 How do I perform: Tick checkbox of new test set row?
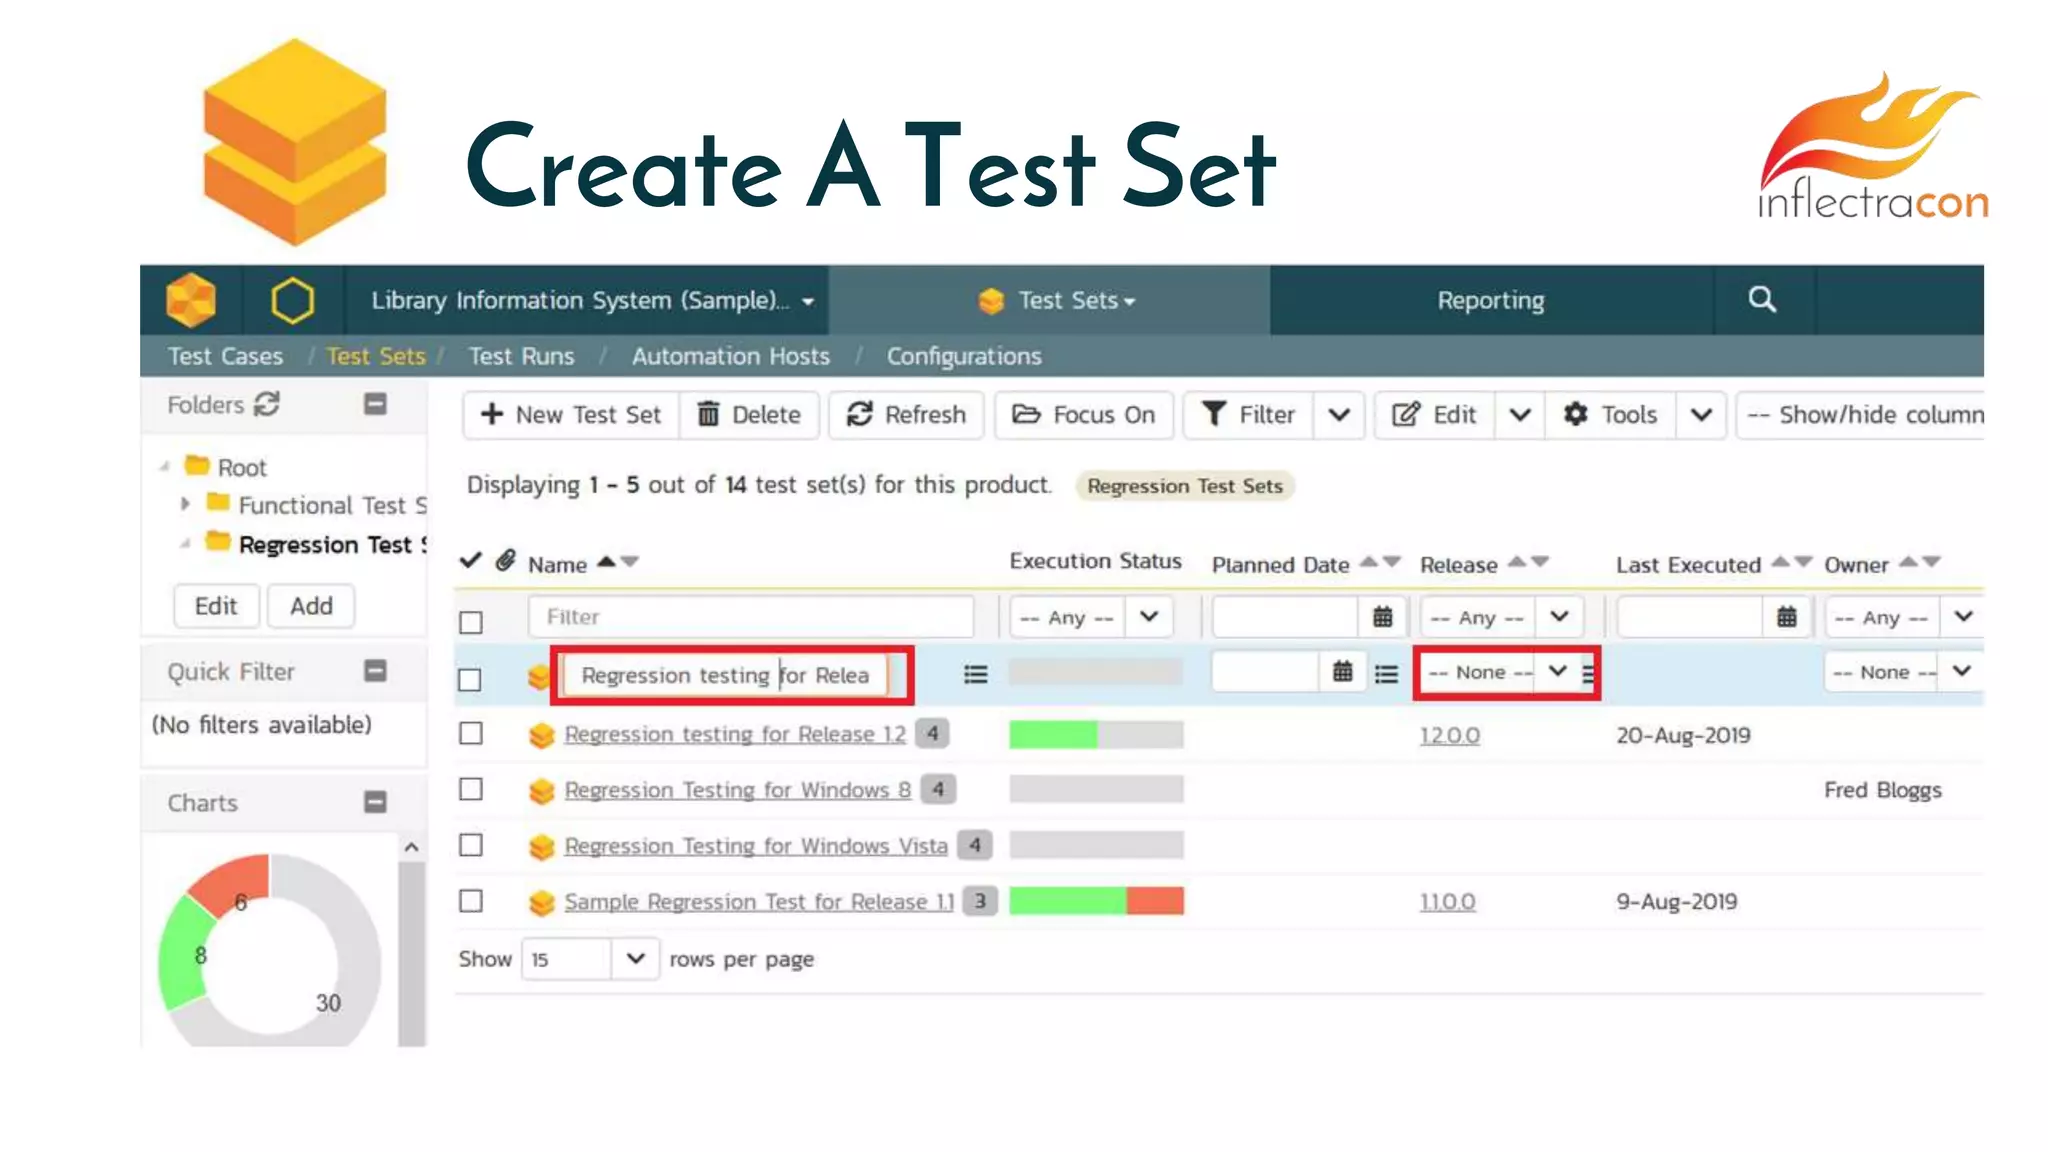[x=469, y=680]
